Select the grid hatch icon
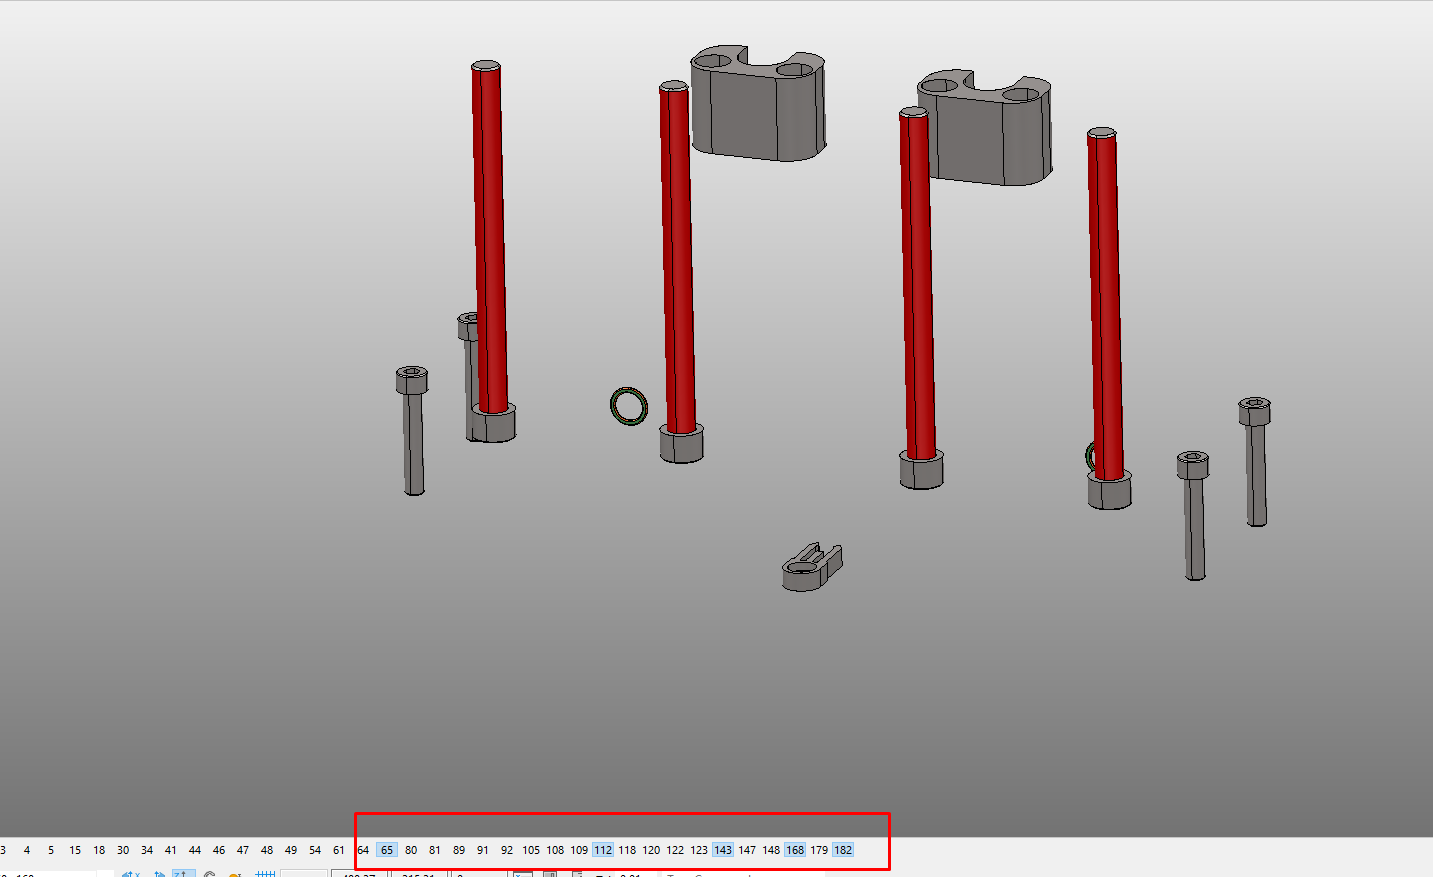The width and height of the screenshot is (1433, 877). click(263, 872)
